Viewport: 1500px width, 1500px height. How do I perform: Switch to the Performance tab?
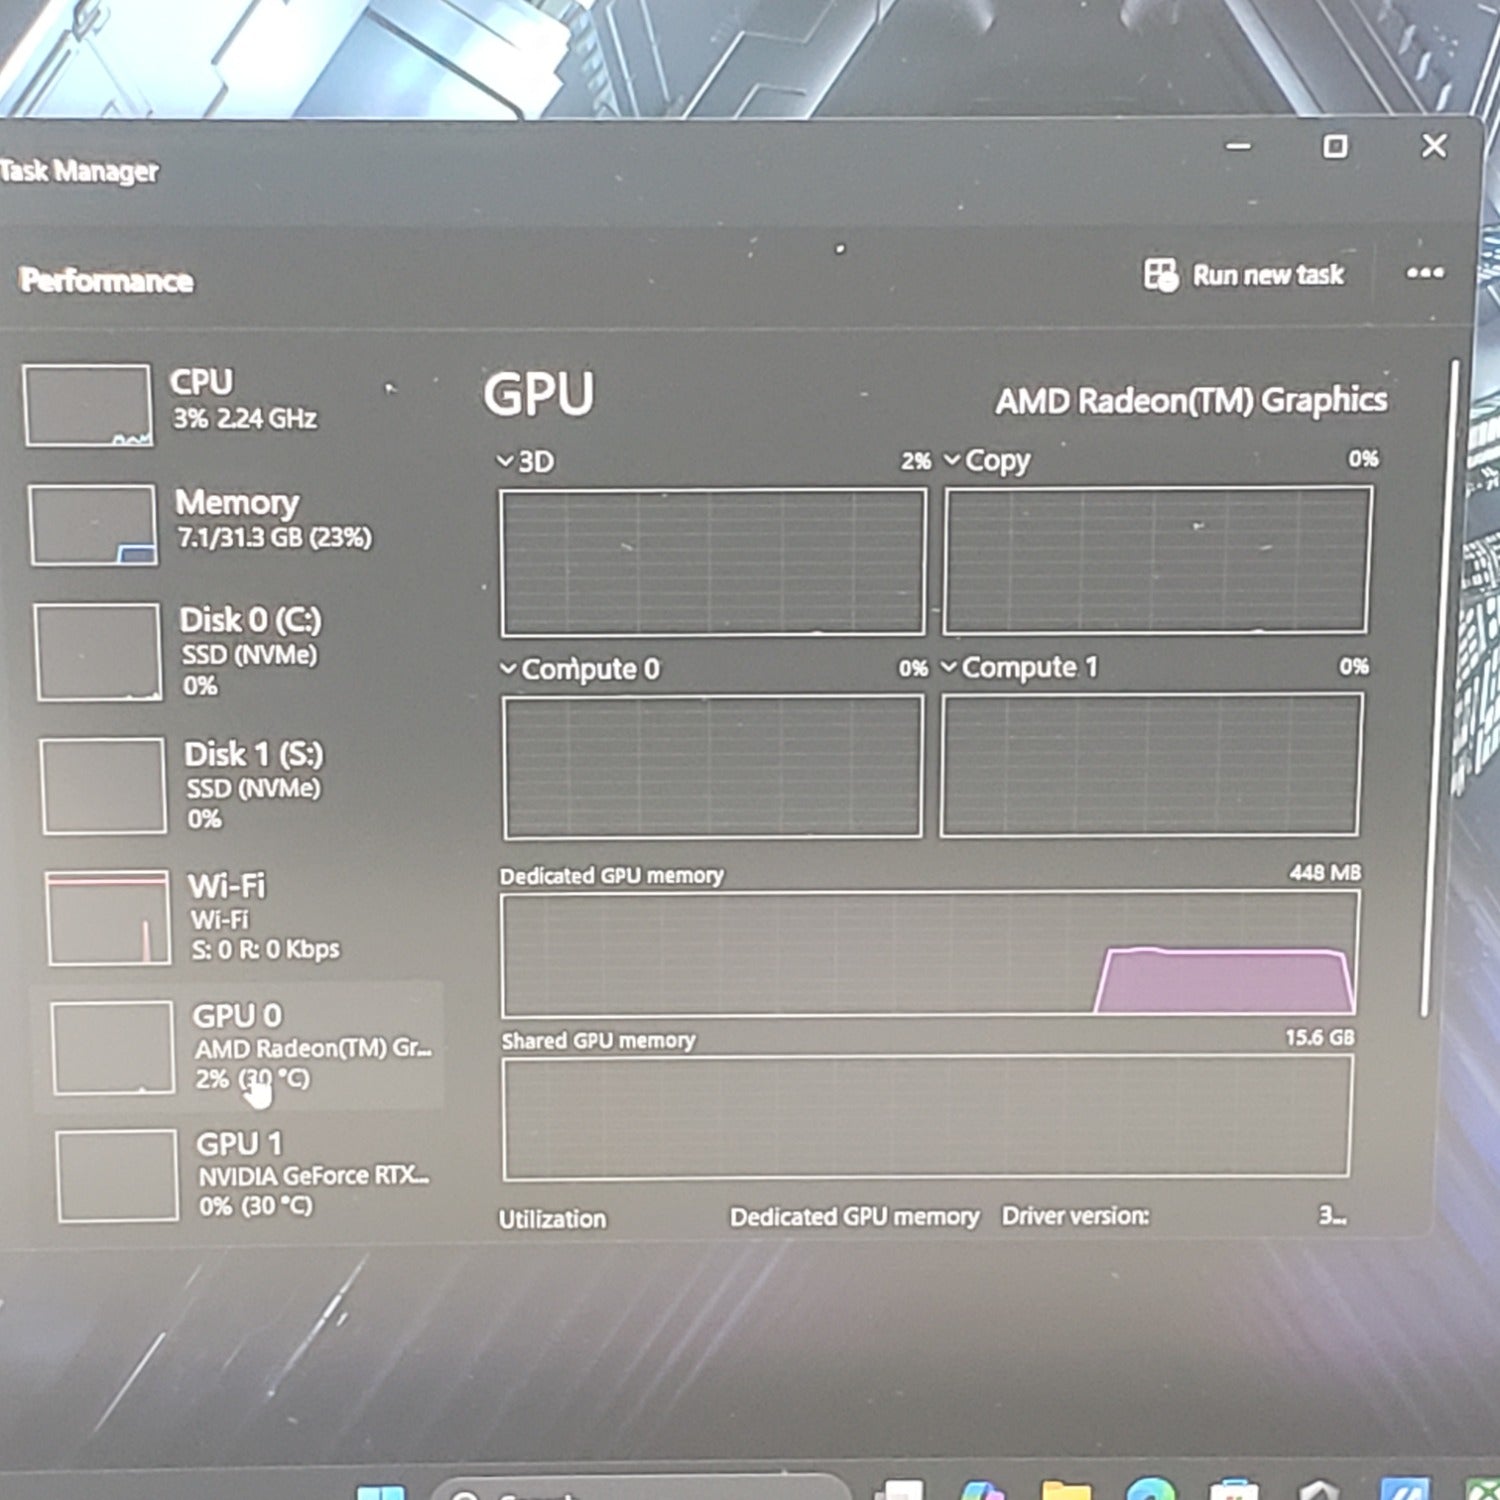tap(105, 279)
